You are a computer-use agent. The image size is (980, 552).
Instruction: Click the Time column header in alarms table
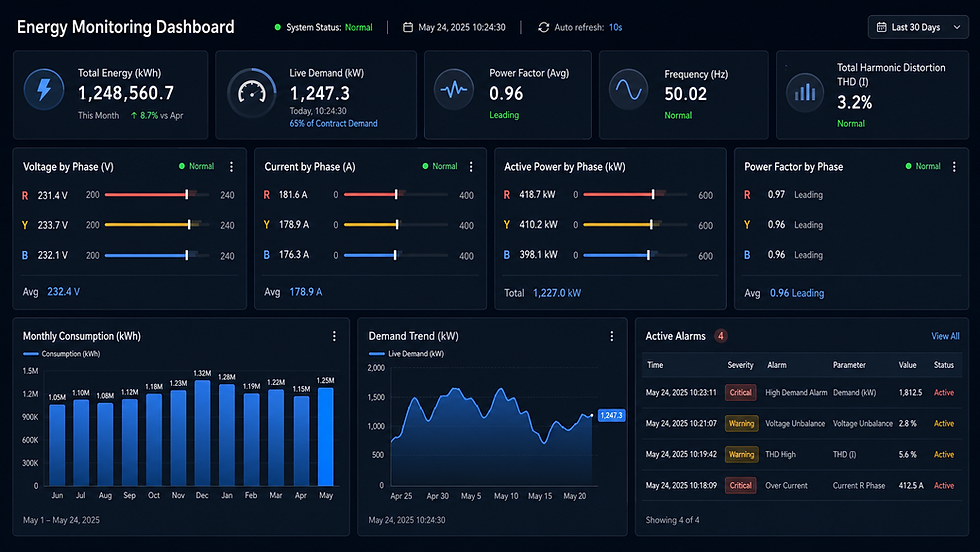click(655, 365)
